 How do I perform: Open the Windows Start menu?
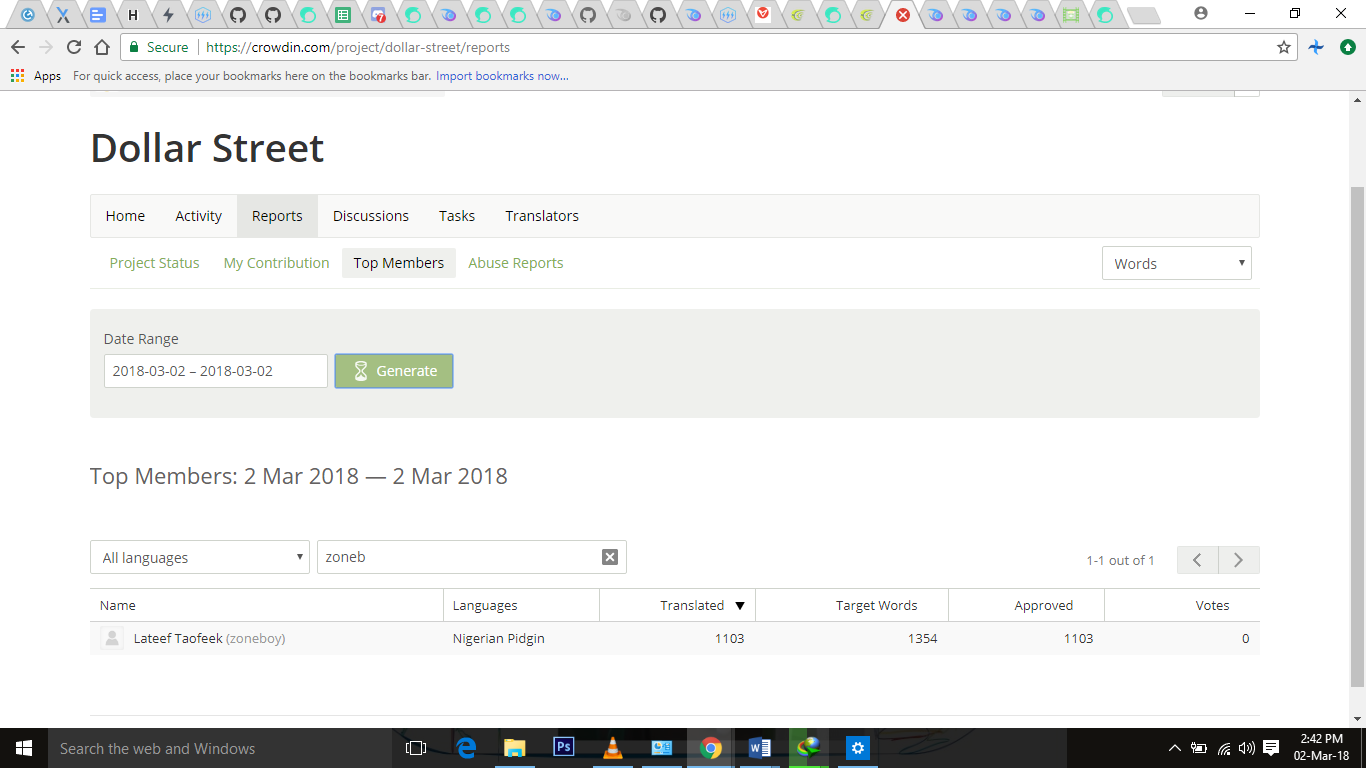click(x=24, y=748)
